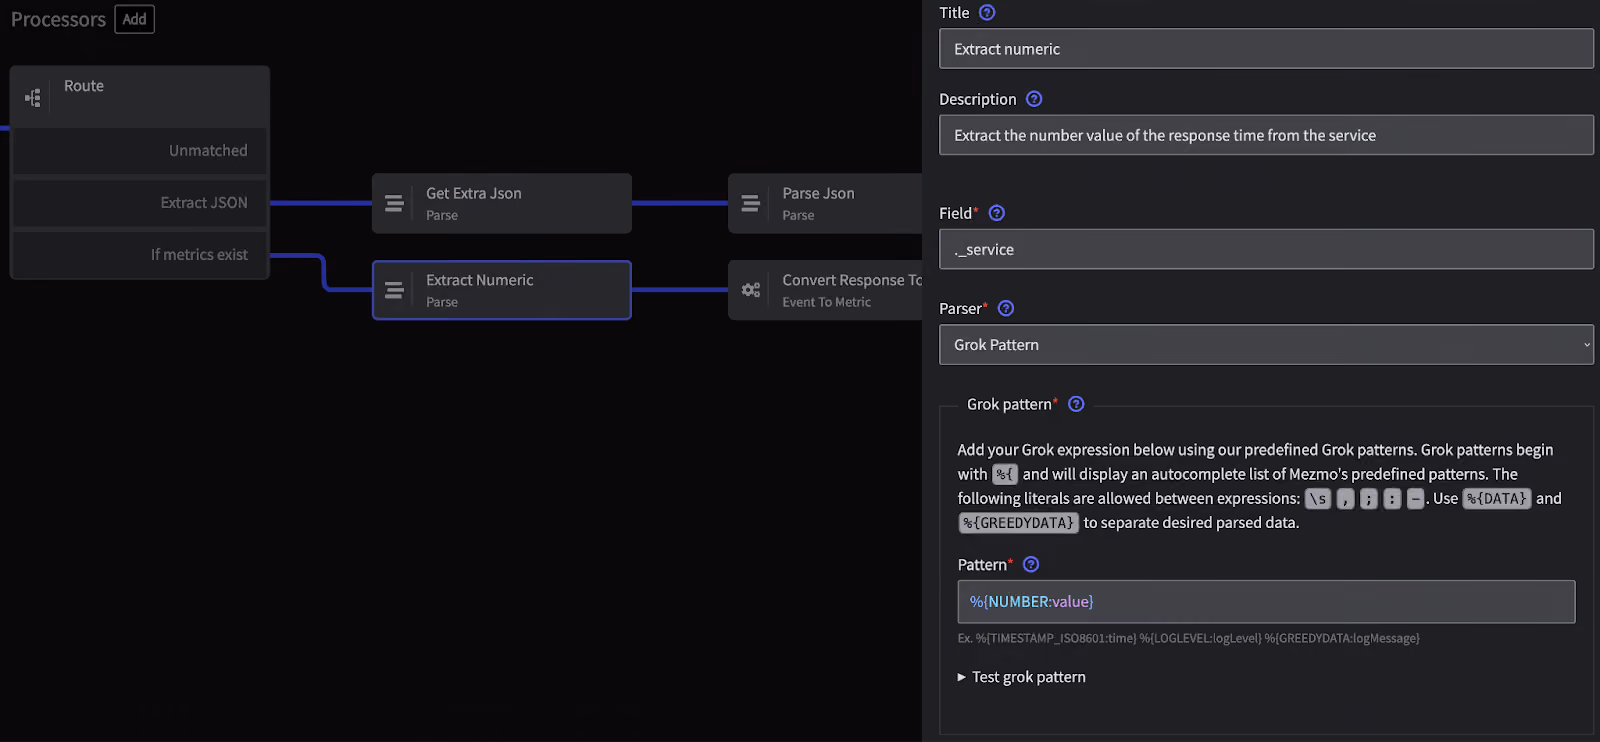Click the Get Extra Json parse icon
Viewport: 1600px width, 742px height.
(394, 203)
